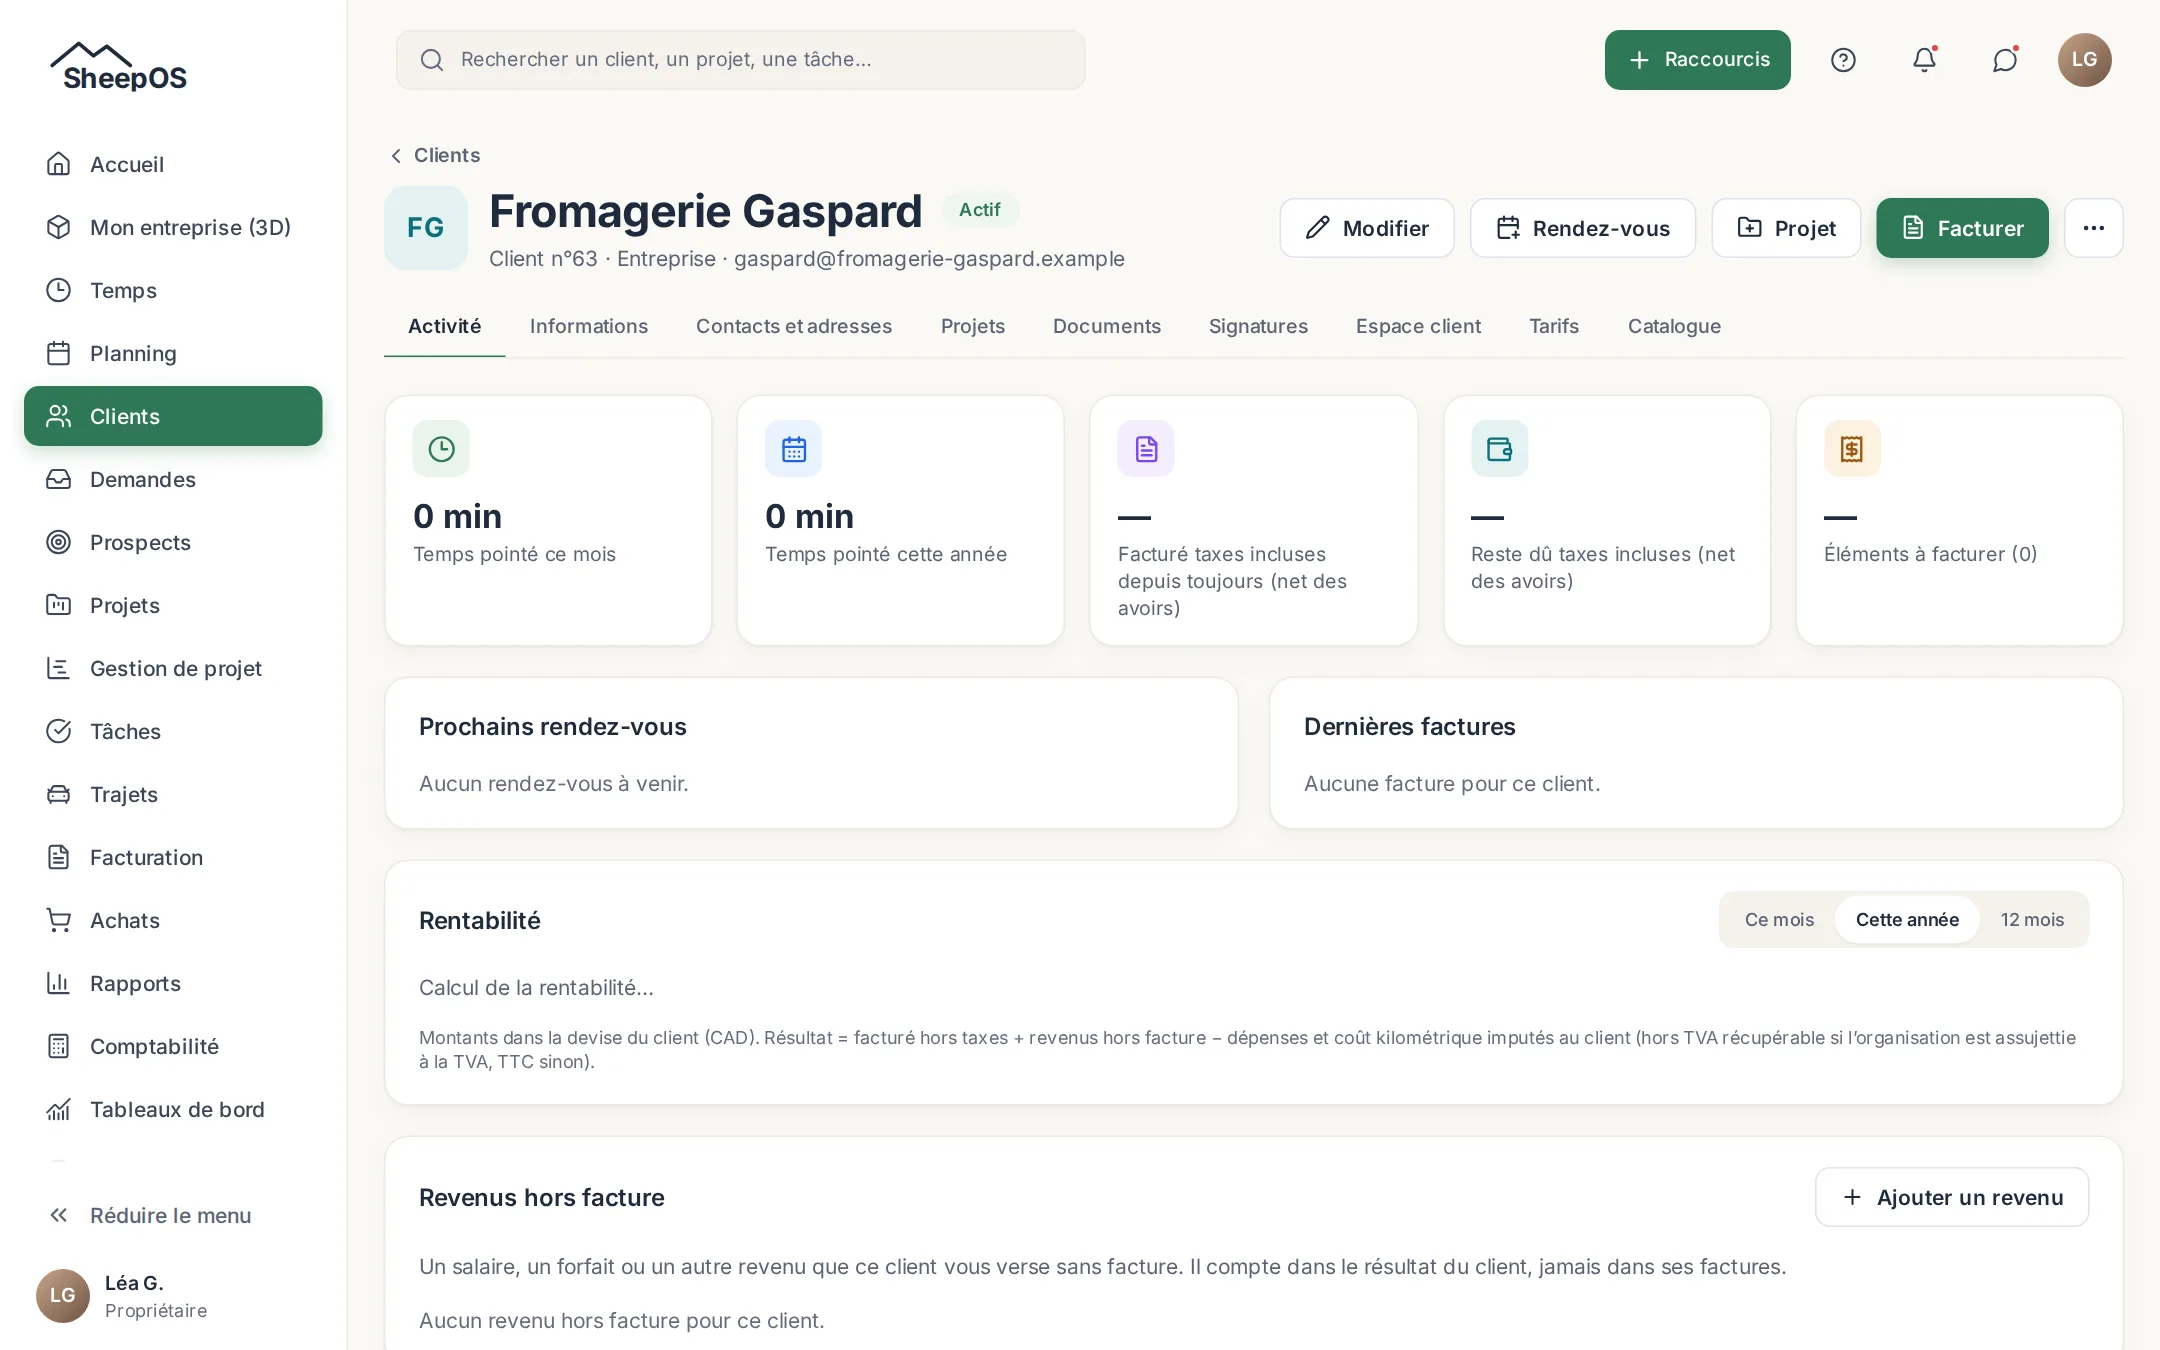Select the 12 mois period toggle
This screenshot has width=2160, height=1350.
point(2032,920)
